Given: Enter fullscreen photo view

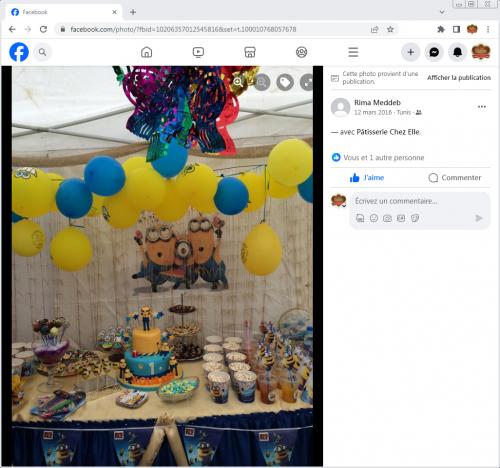Looking at the screenshot, I should tap(307, 82).
